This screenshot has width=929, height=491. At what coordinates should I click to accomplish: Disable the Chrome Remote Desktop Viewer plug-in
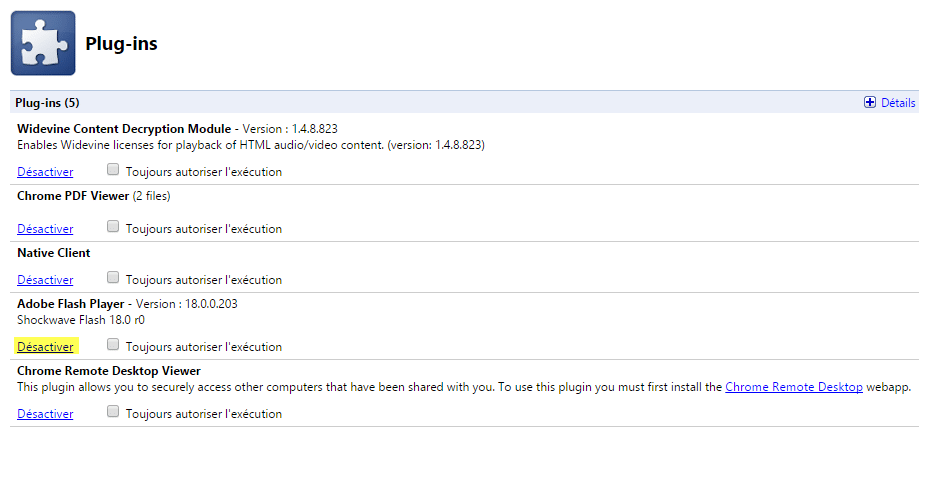pos(45,414)
